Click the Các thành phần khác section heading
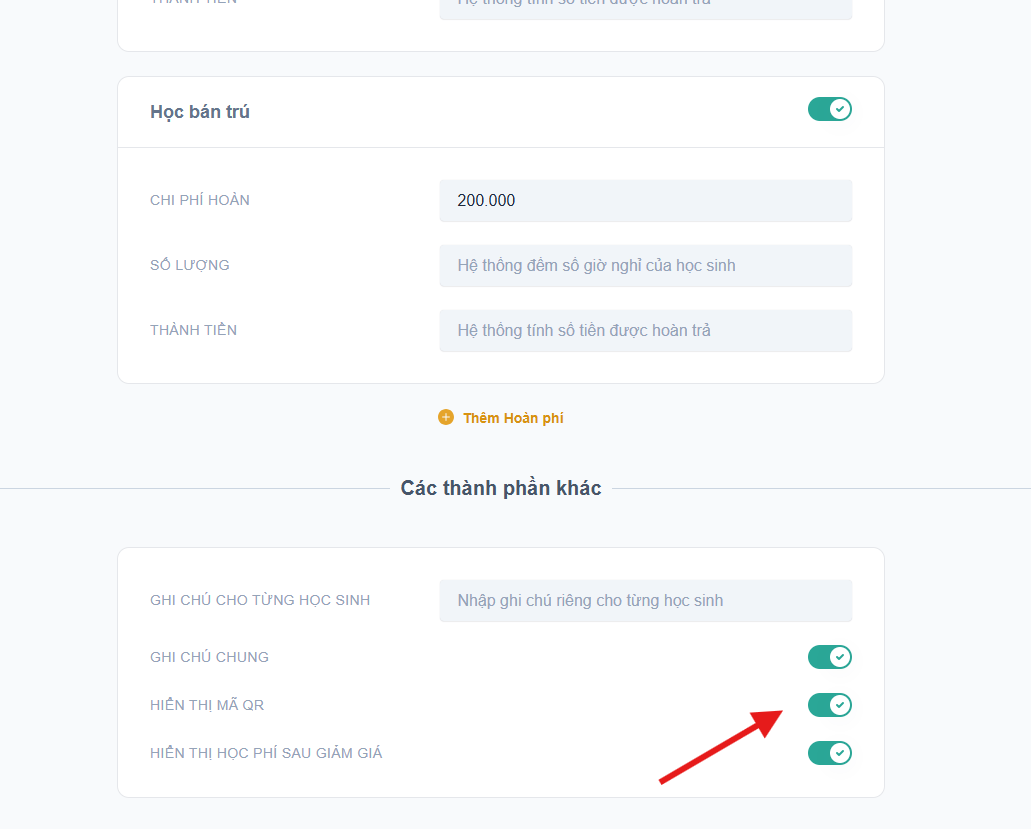The height and width of the screenshot is (829, 1031). tap(501, 488)
